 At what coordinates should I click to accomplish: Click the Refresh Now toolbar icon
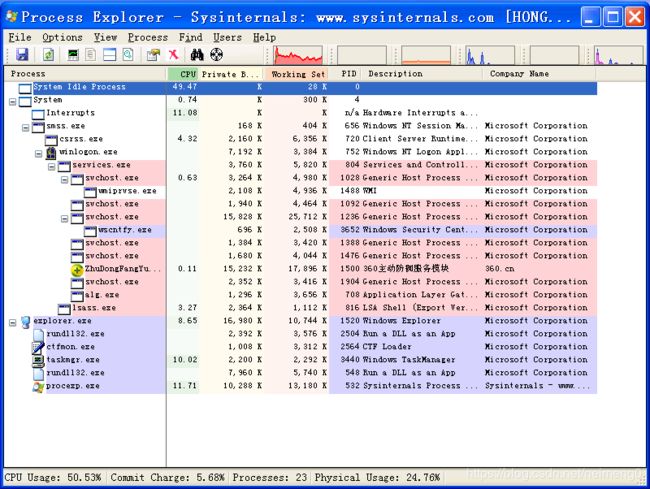coord(49,55)
